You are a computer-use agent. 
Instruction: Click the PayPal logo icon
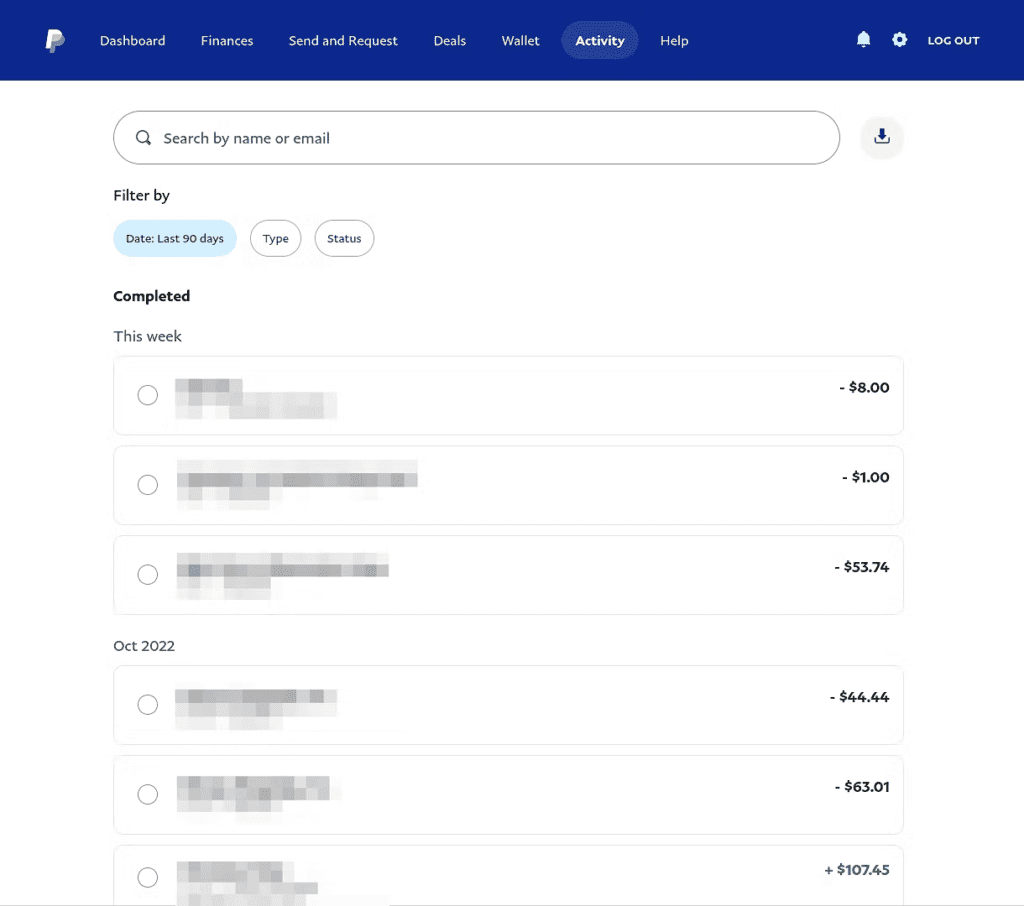point(55,41)
